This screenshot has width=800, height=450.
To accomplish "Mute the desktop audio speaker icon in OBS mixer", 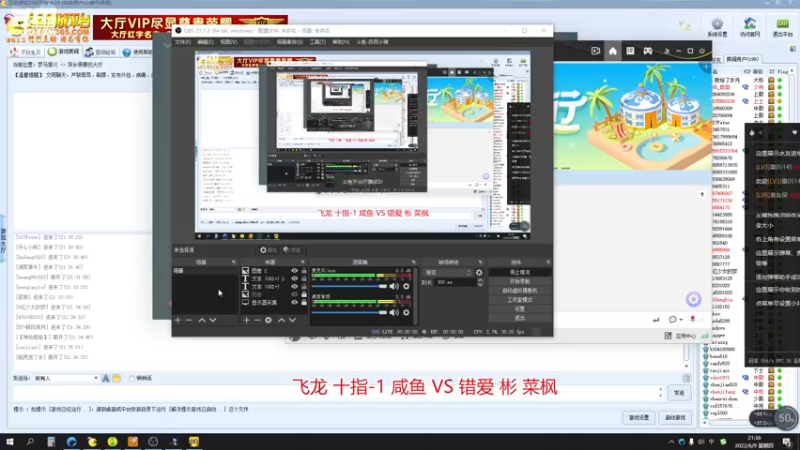I will click(x=394, y=312).
